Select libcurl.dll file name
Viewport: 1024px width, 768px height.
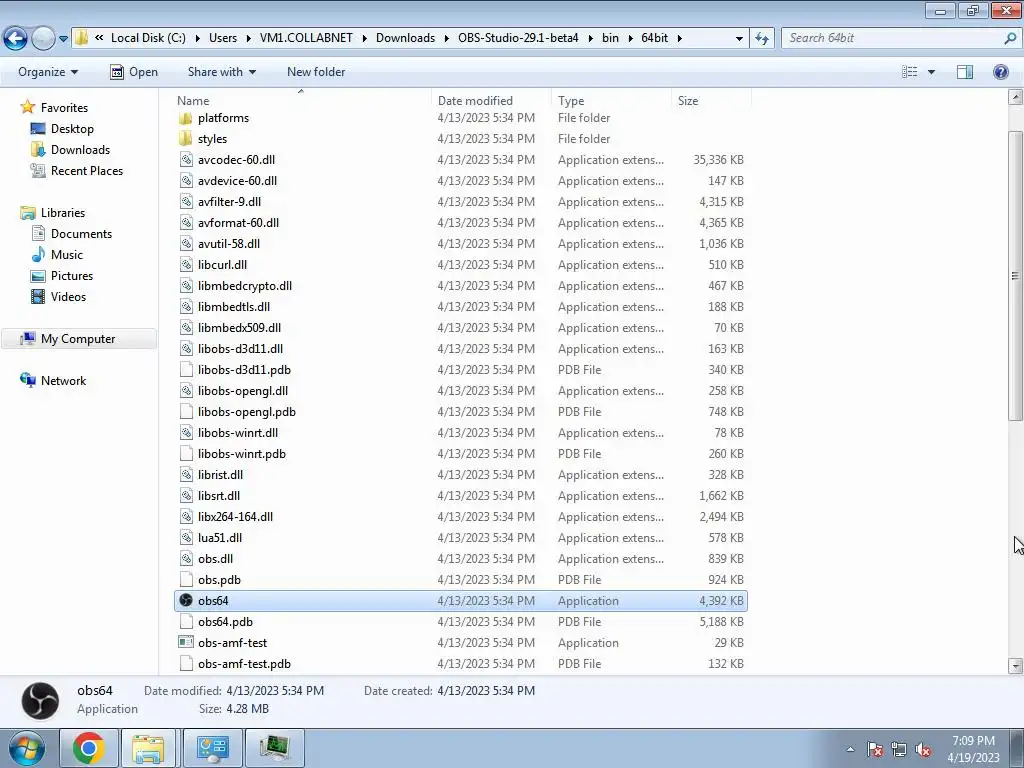222,264
